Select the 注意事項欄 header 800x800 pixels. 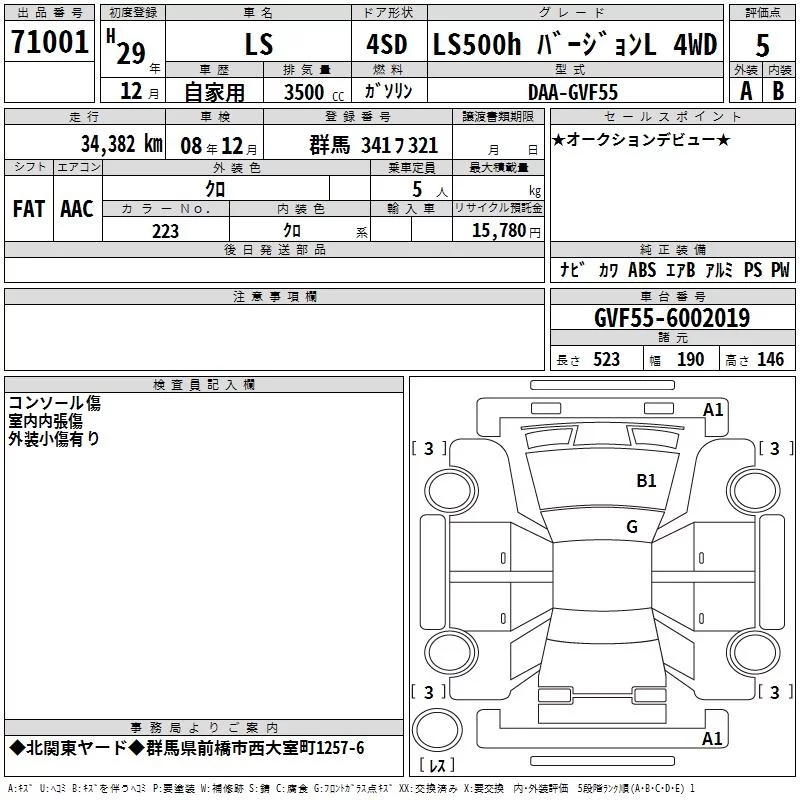[x=274, y=296]
